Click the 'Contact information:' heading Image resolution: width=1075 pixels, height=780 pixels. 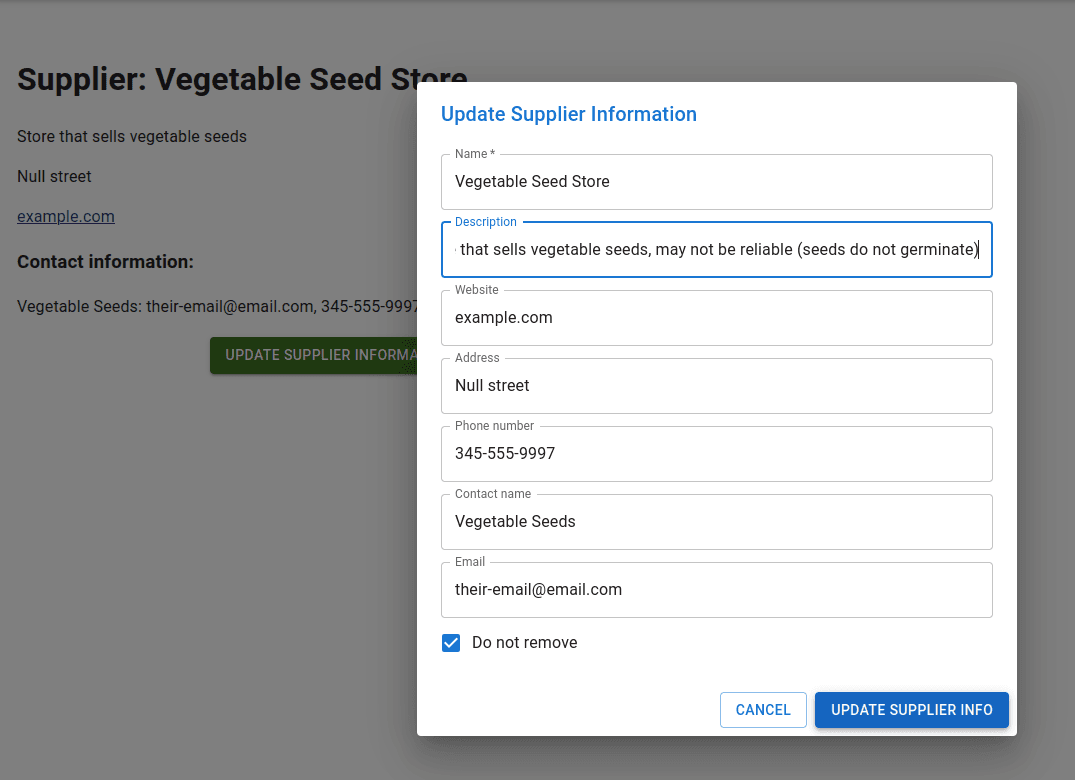click(x=106, y=262)
